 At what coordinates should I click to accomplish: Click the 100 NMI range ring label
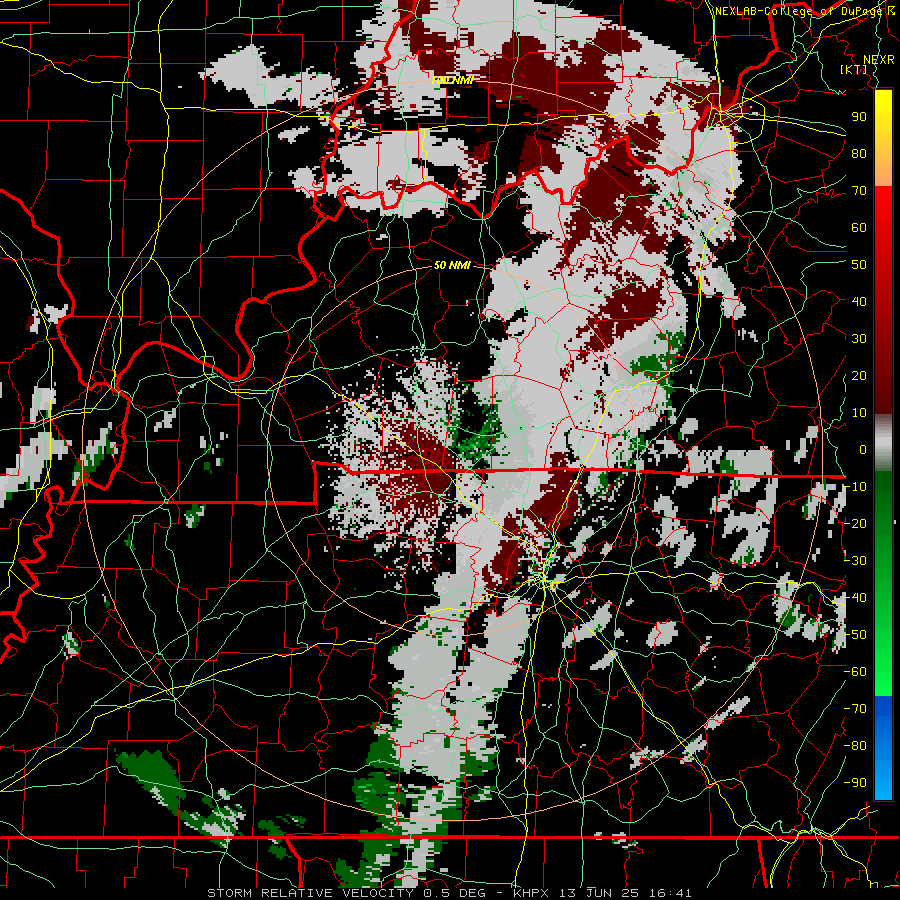point(453,80)
